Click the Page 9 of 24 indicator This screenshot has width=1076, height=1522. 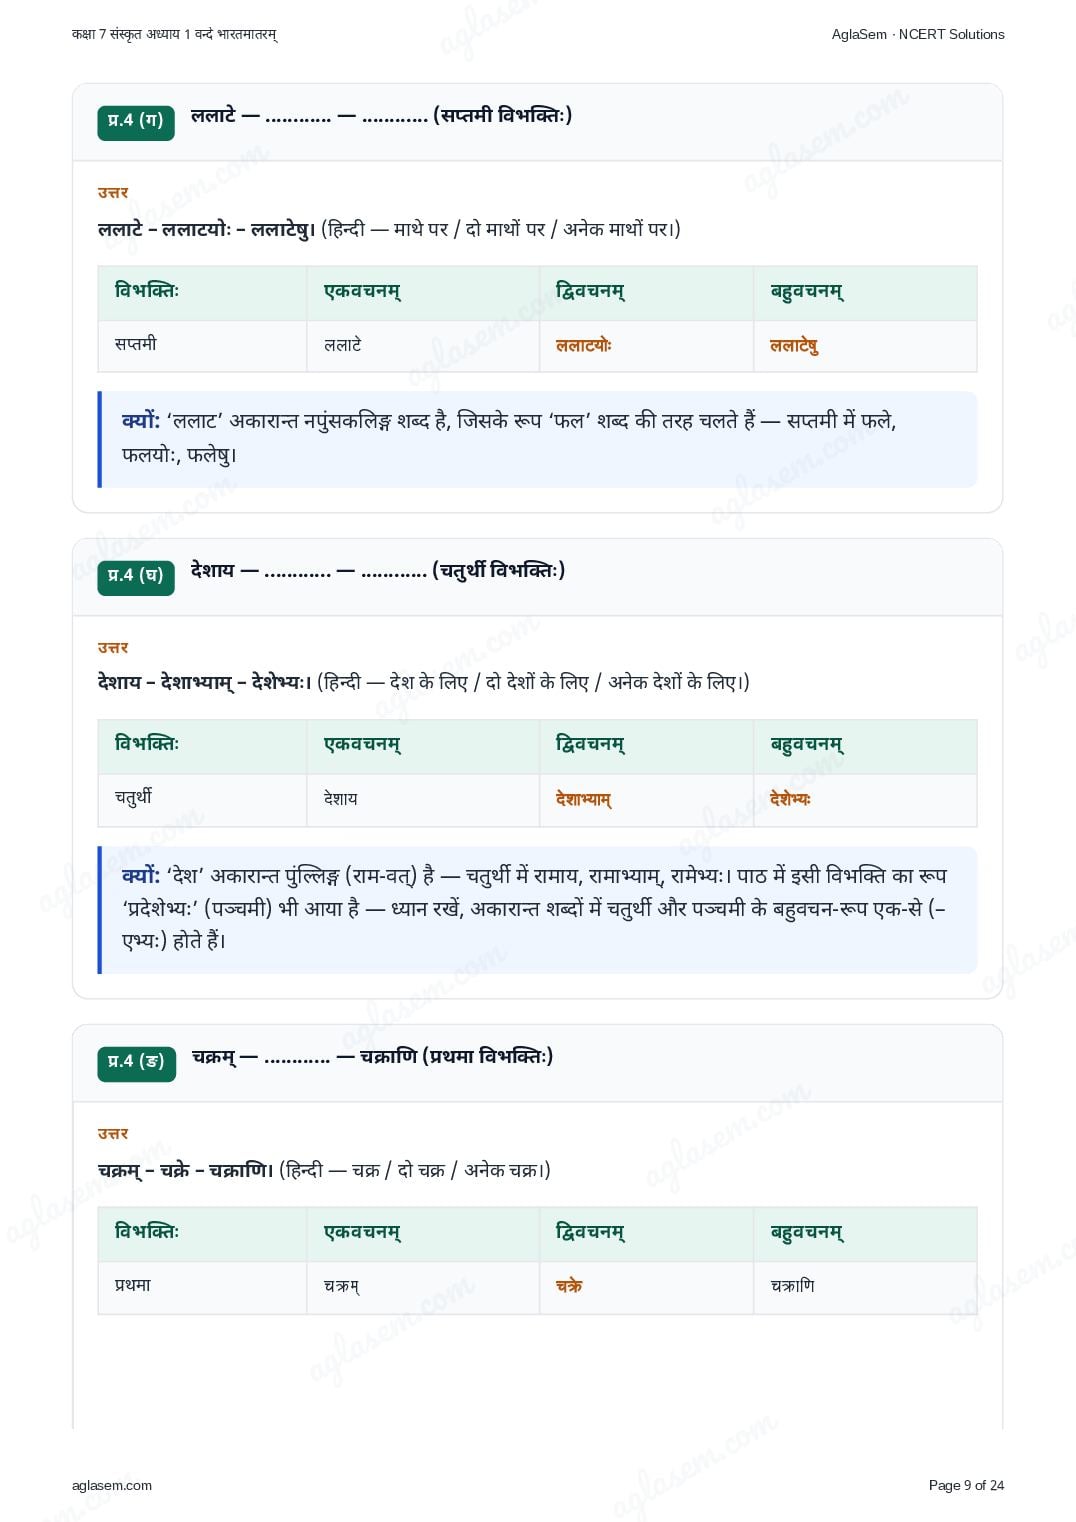[x=966, y=1485]
